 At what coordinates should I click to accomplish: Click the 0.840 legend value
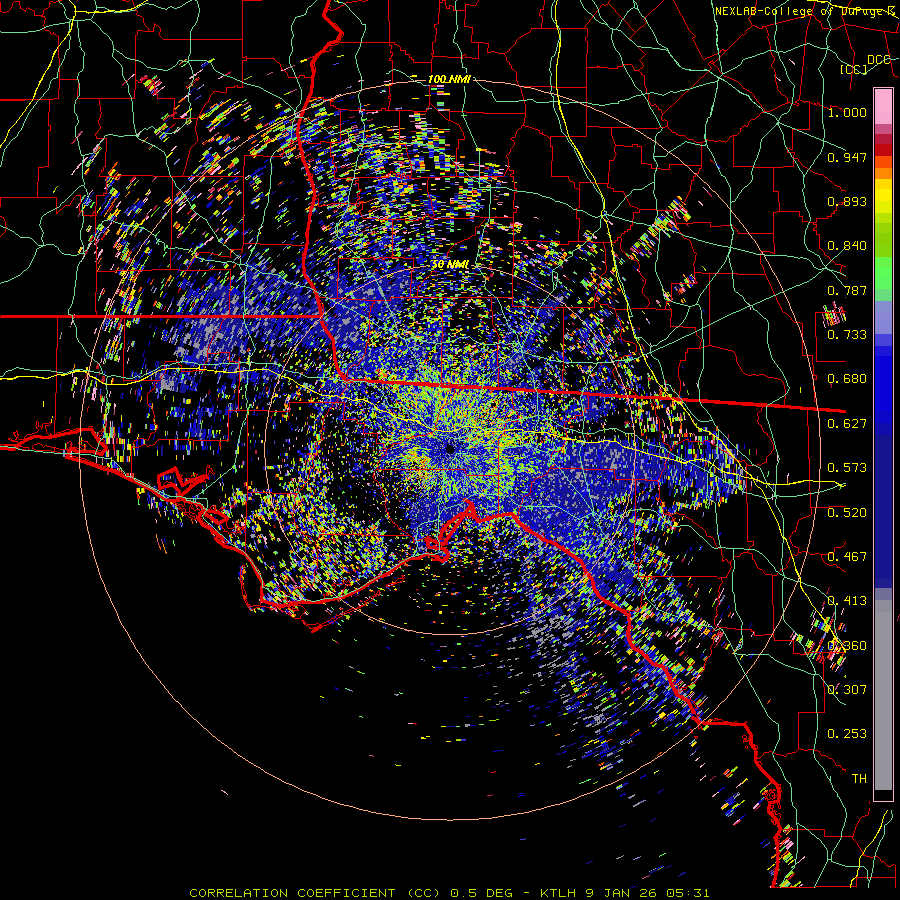[847, 246]
